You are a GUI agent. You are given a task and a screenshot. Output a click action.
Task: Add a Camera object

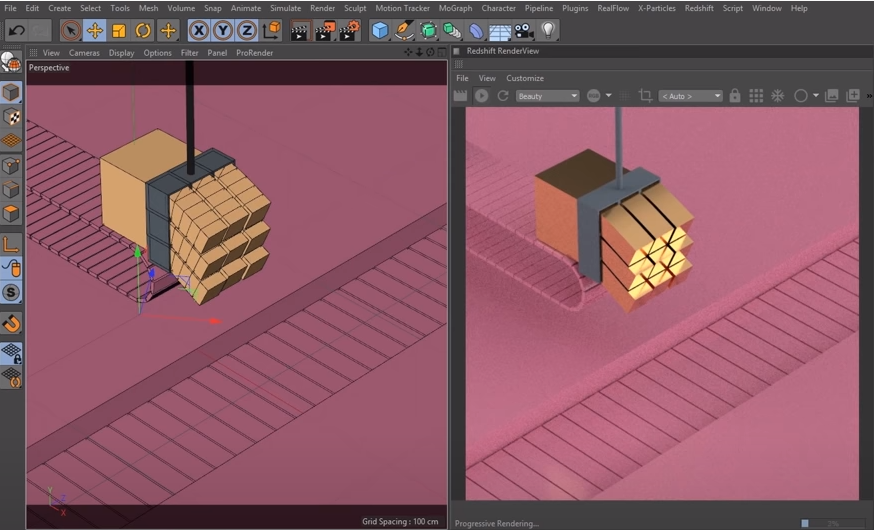pyautogui.click(x=524, y=31)
